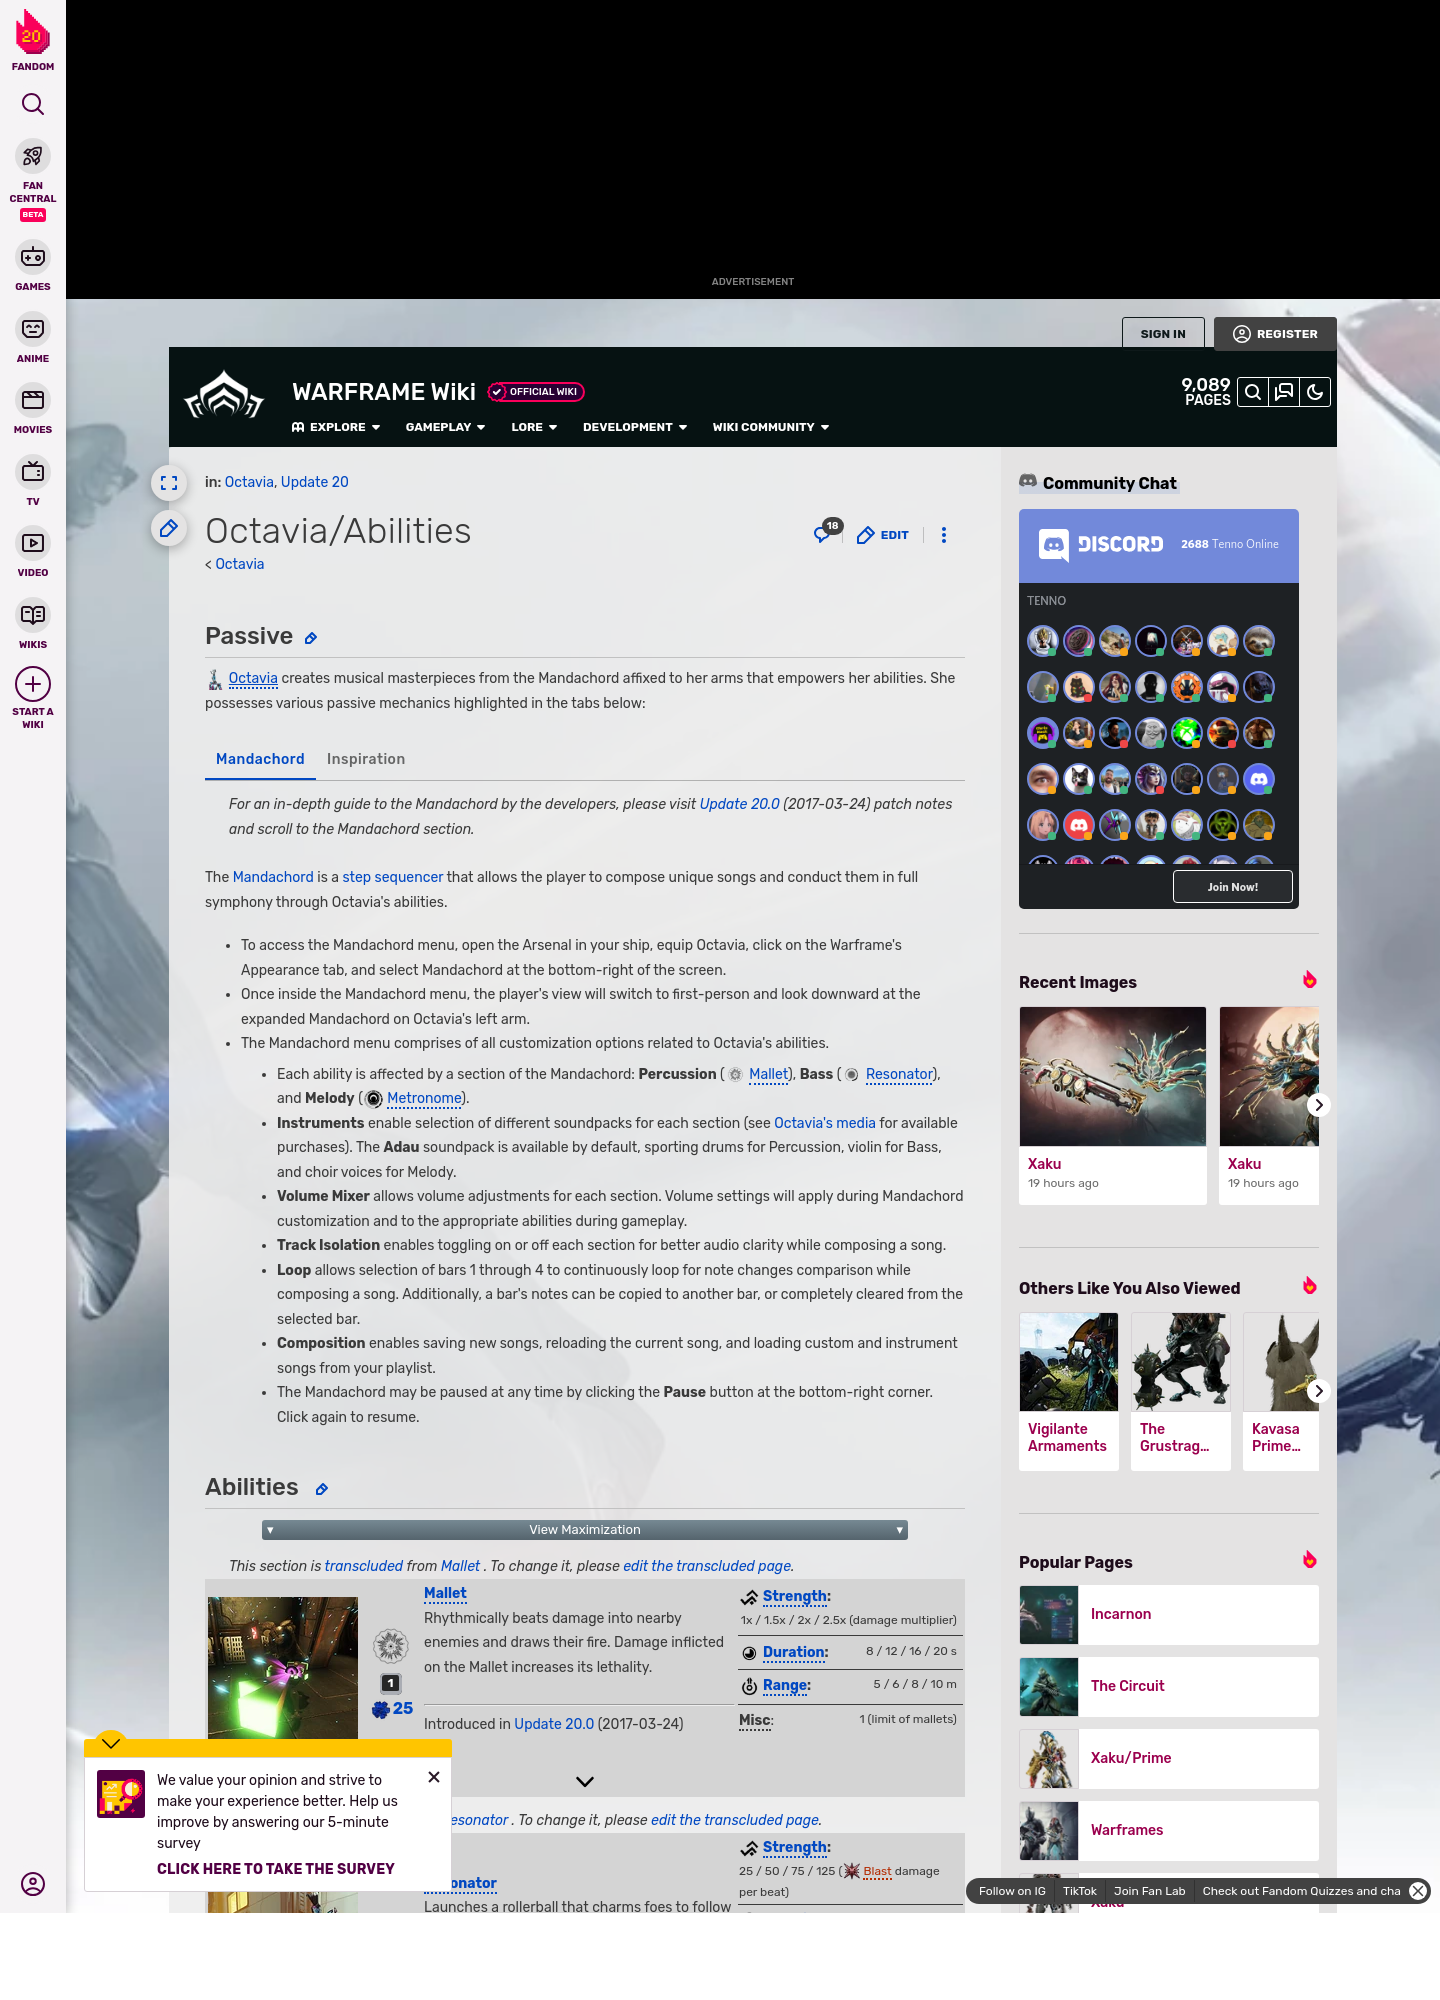This screenshot has height=2000, width=1440.
Task: Click the Popular Pages flame icon
Action: [x=1309, y=1560]
